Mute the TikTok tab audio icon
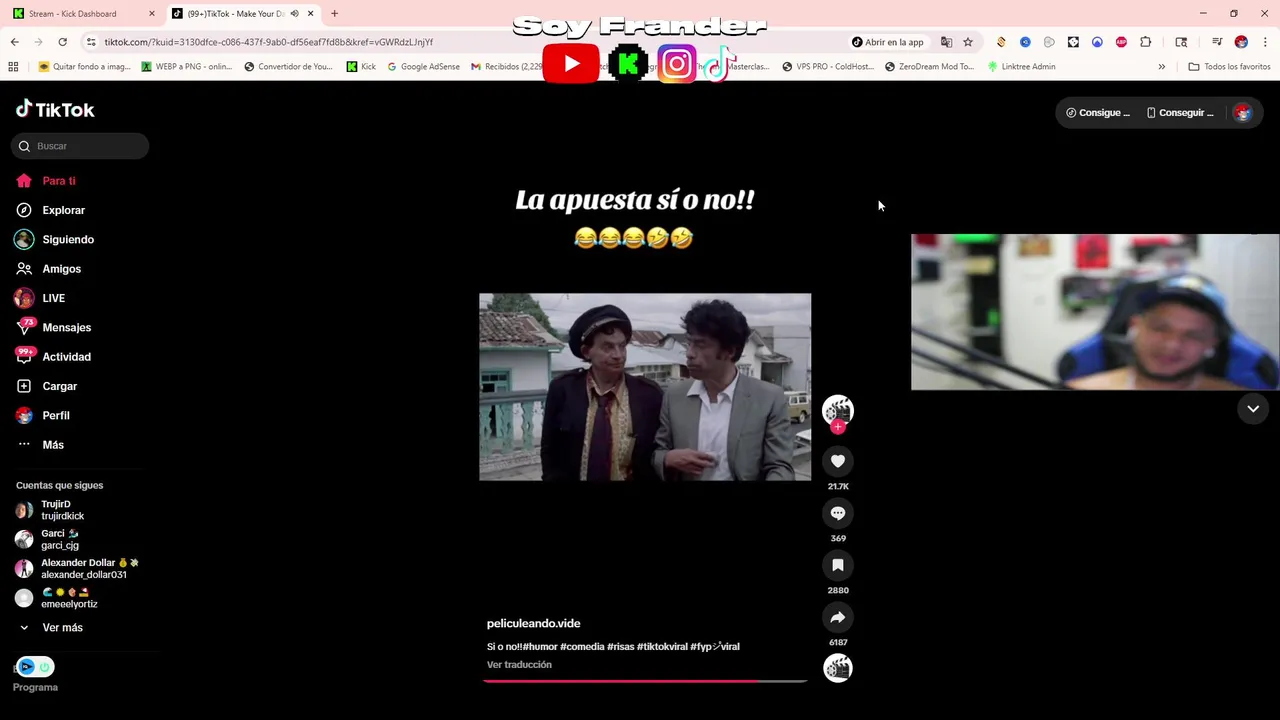Screen dimensions: 1280x720 (x=294, y=14)
